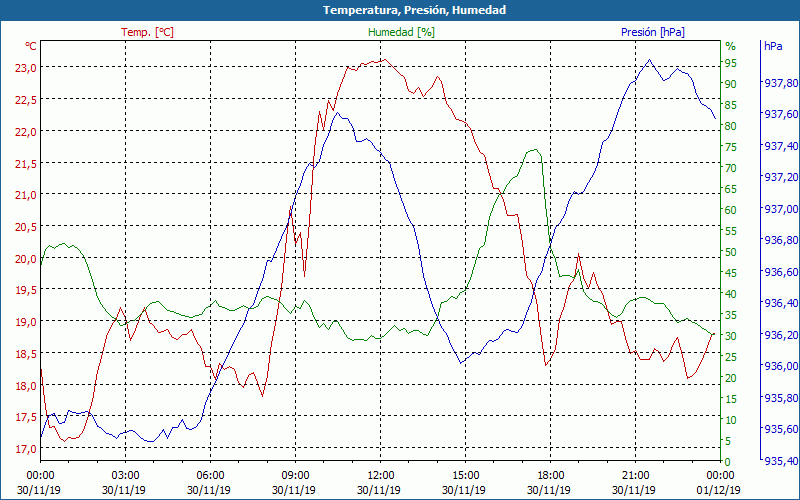Click the green "60" humidity tick label
The width and height of the screenshot is (800, 500).
pos(731,210)
